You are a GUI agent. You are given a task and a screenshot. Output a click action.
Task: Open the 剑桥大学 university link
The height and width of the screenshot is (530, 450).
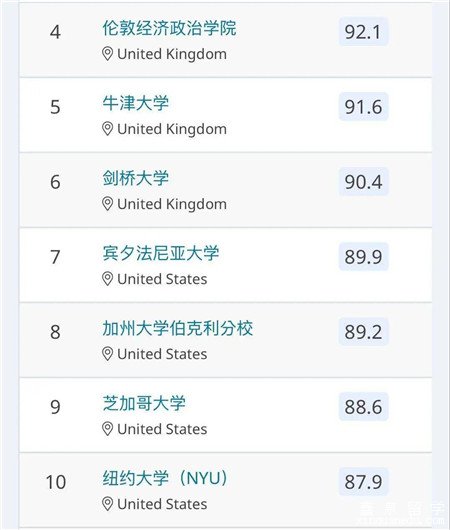[x=136, y=178]
